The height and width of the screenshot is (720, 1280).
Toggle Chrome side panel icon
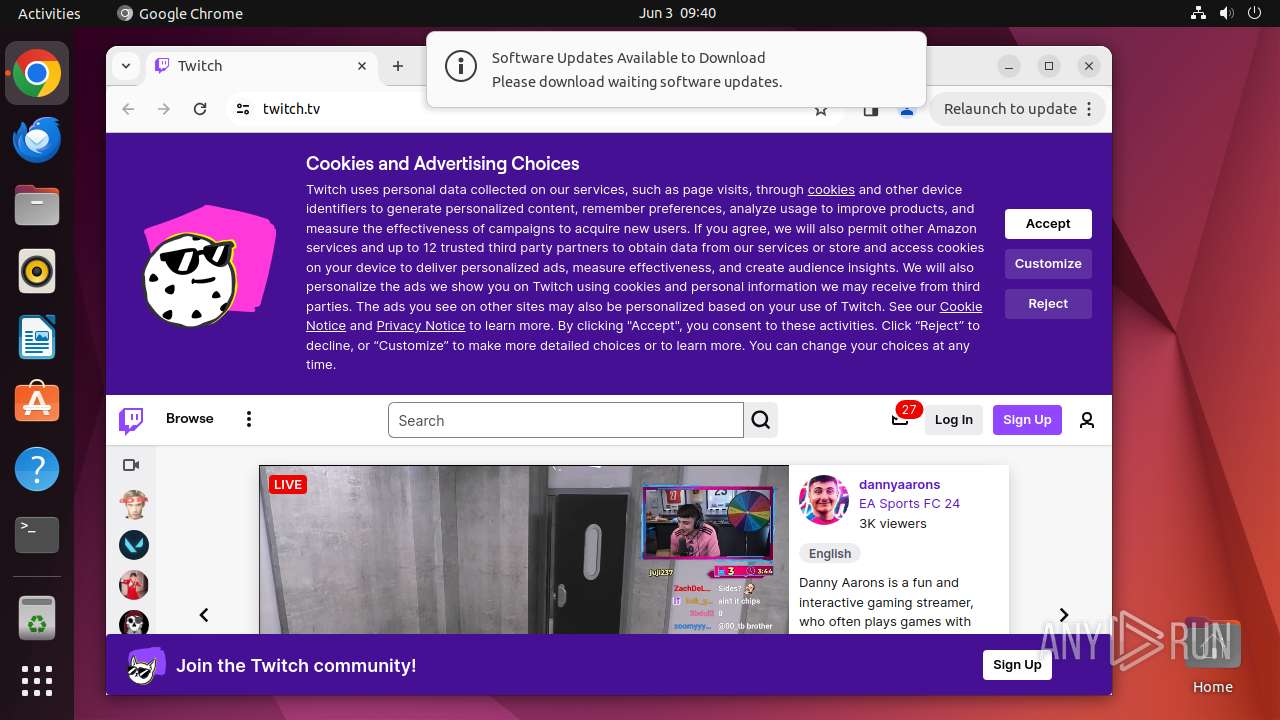[871, 110]
